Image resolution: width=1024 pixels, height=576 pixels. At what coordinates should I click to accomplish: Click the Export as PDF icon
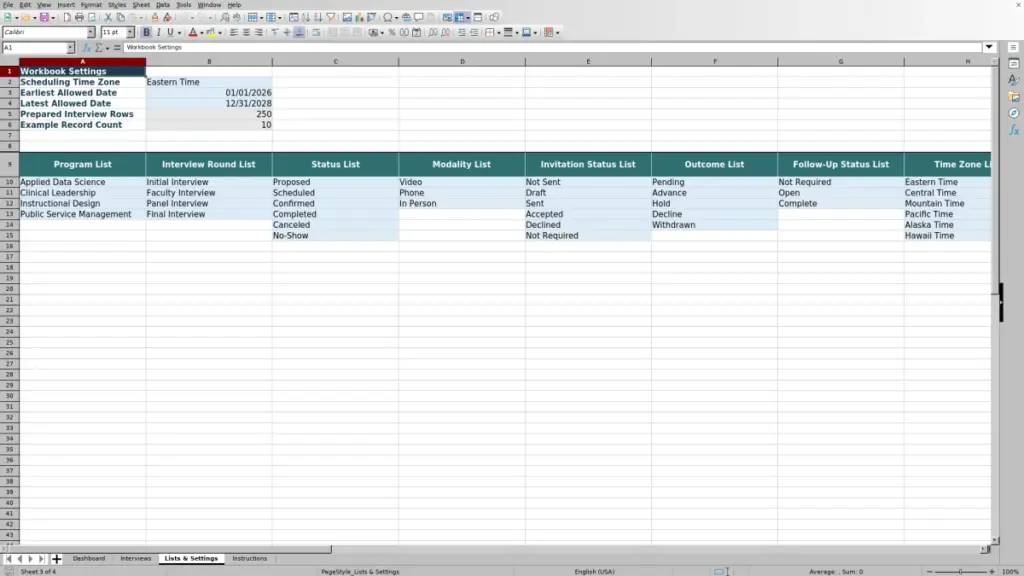point(67,18)
